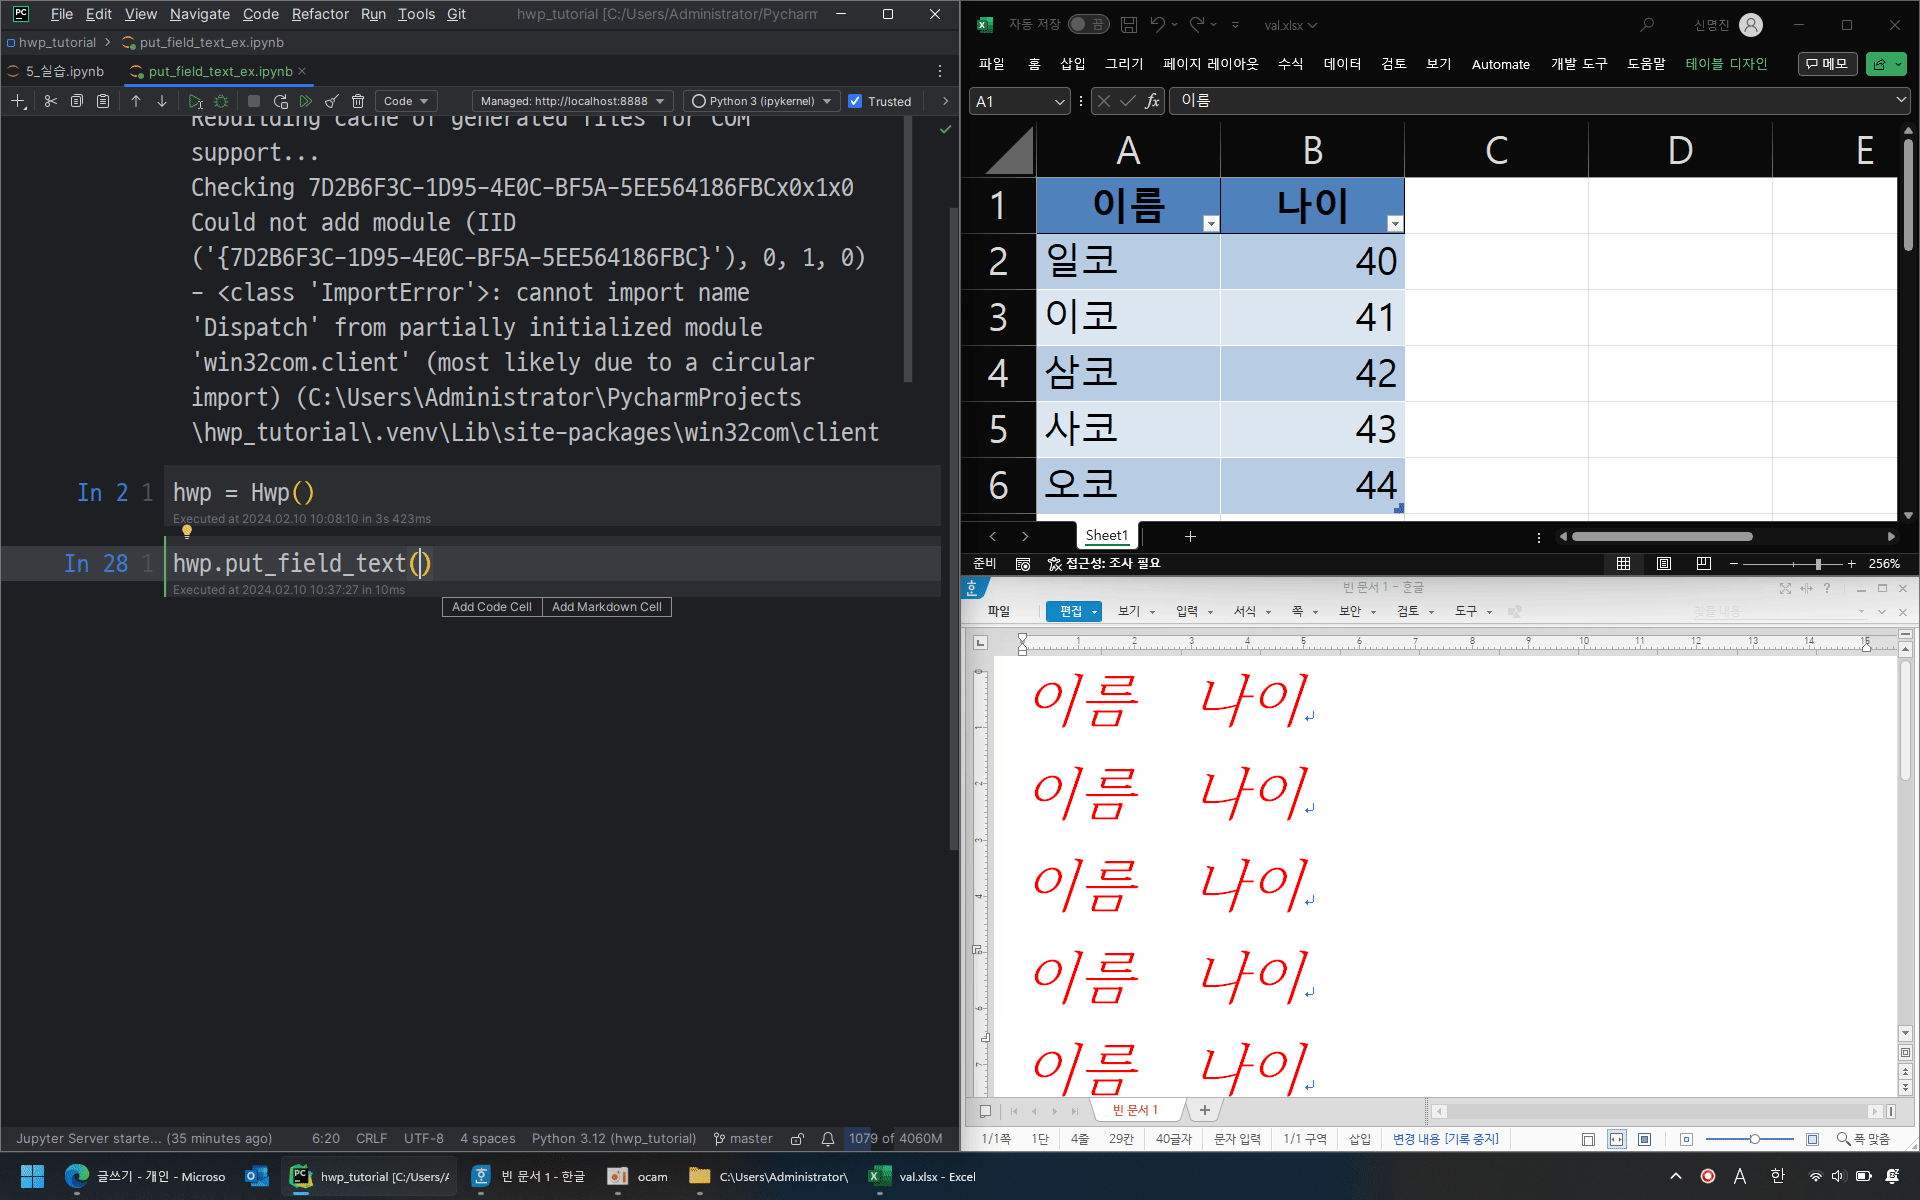The height and width of the screenshot is (1200, 1920).
Task: Open the Managed server localhost:8888 dropdown
Action: point(571,101)
